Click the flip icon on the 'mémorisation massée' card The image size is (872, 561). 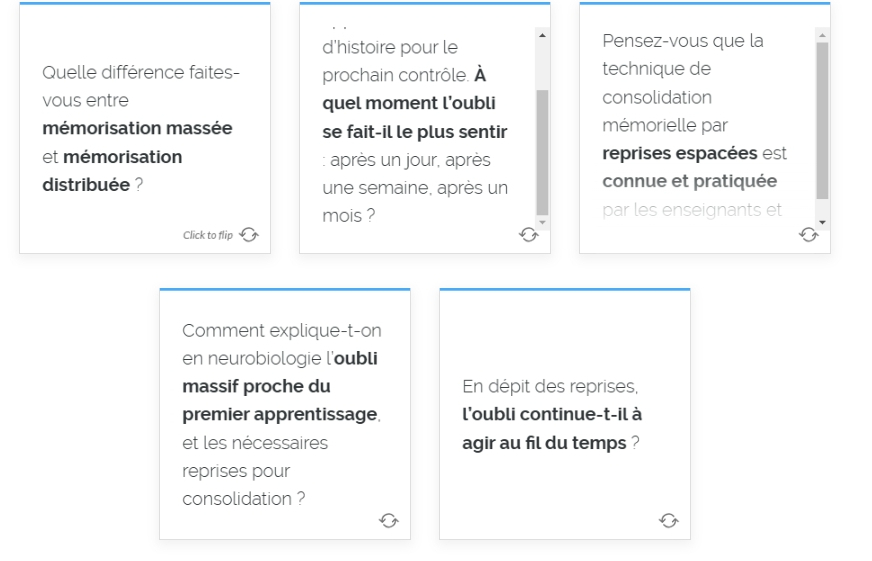click(249, 235)
